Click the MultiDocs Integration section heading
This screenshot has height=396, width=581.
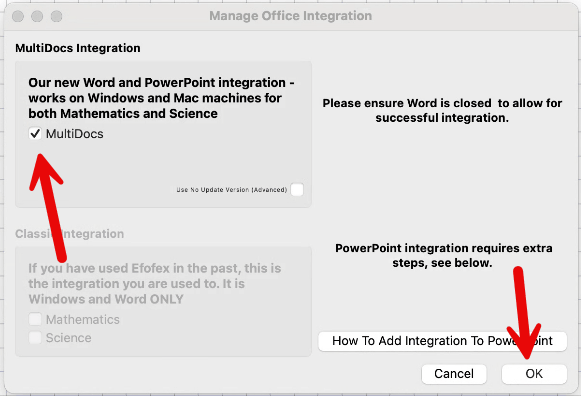(78, 48)
